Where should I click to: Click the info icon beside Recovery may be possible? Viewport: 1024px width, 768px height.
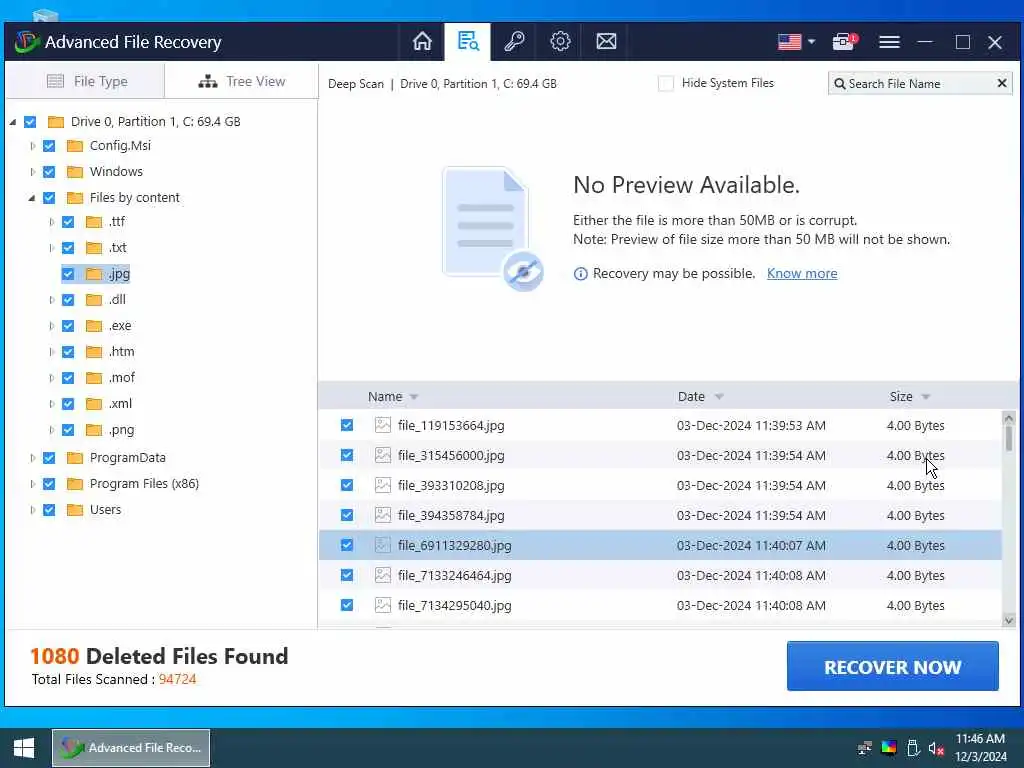pos(580,274)
